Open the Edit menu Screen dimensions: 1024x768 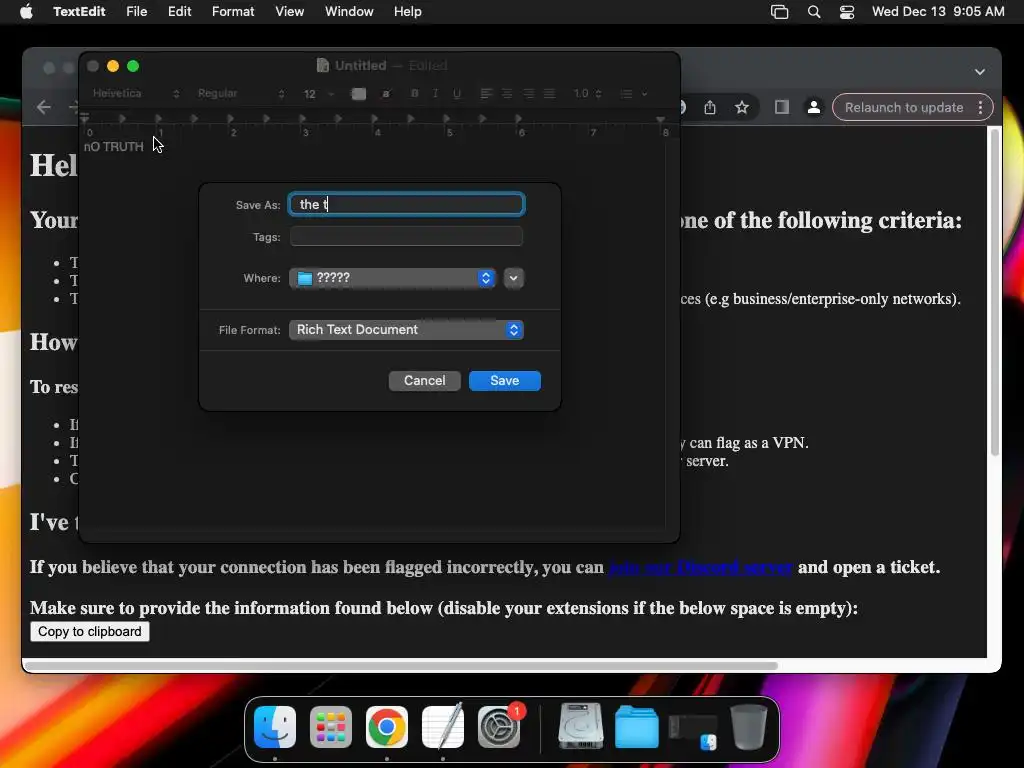point(179,12)
